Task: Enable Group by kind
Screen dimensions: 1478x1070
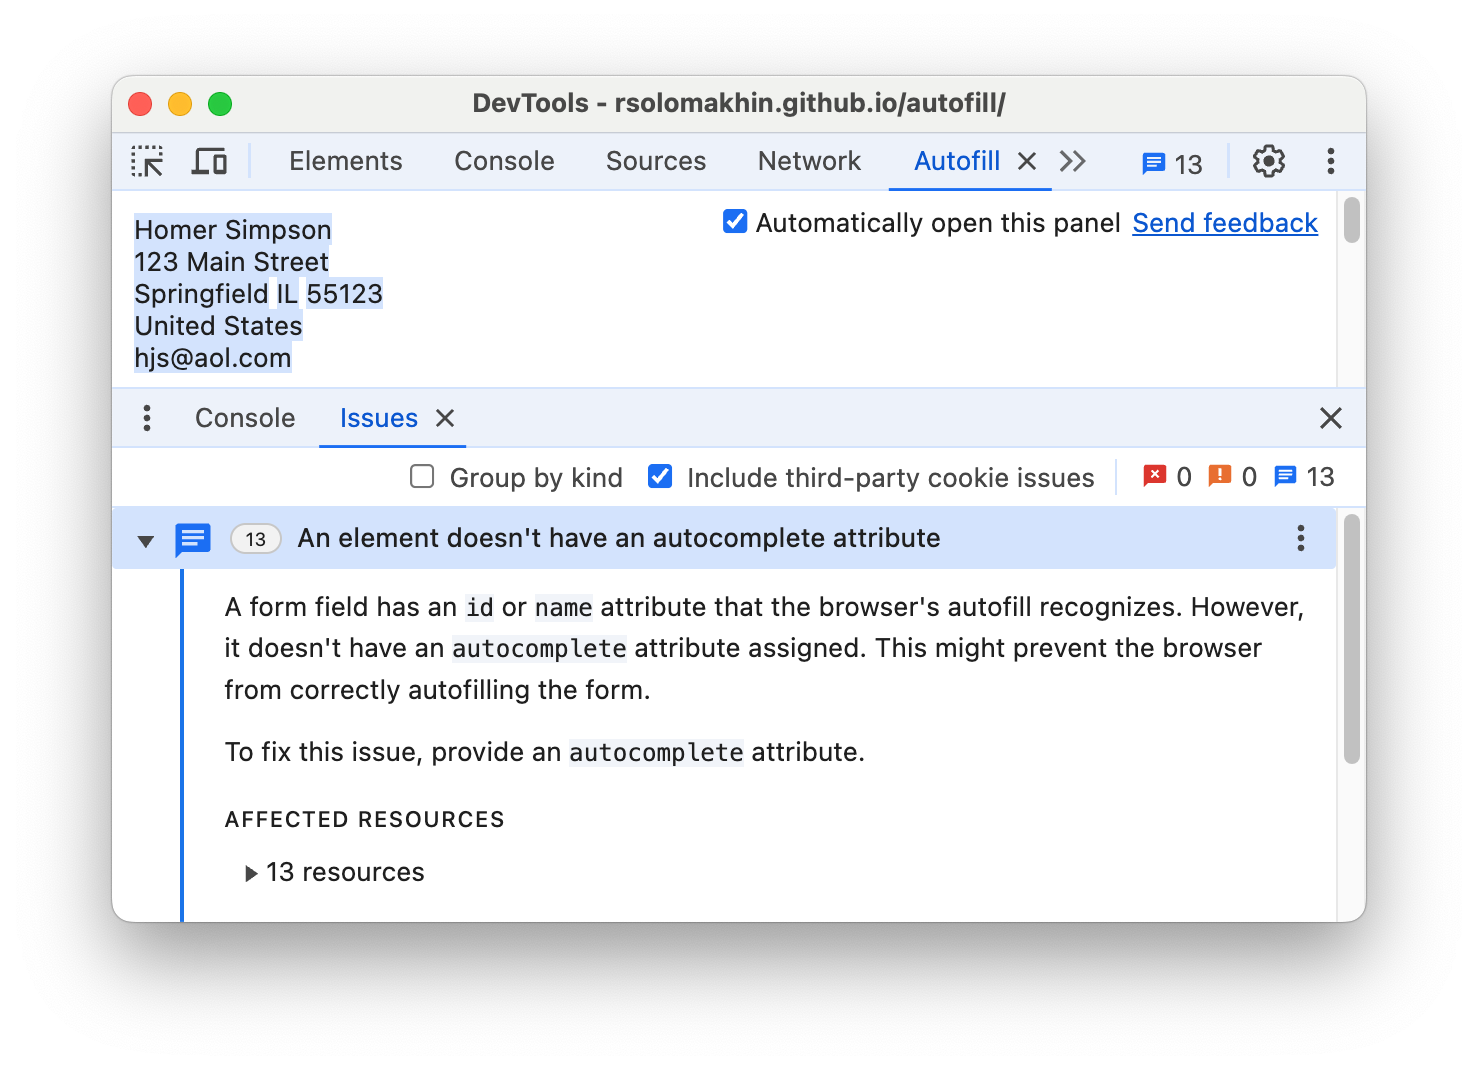Action: pyautogui.click(x=422, y=477)
